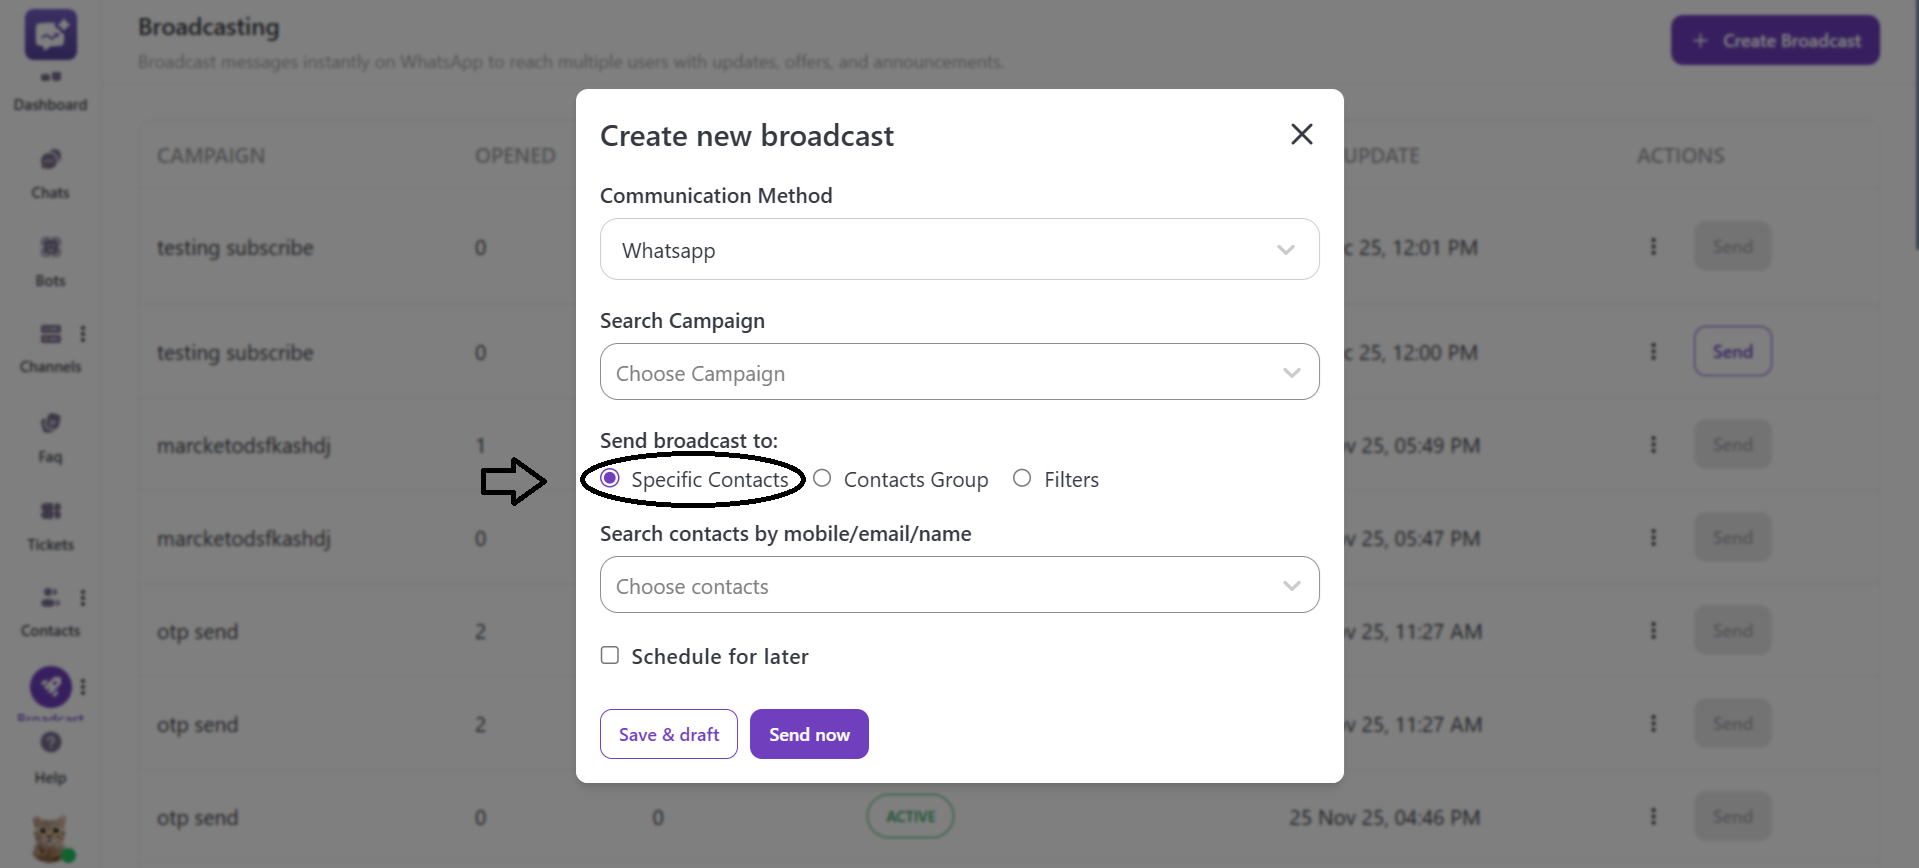Enable the Schedule for later checkbox
The image size is (1919, 868).
coord(610,656)
